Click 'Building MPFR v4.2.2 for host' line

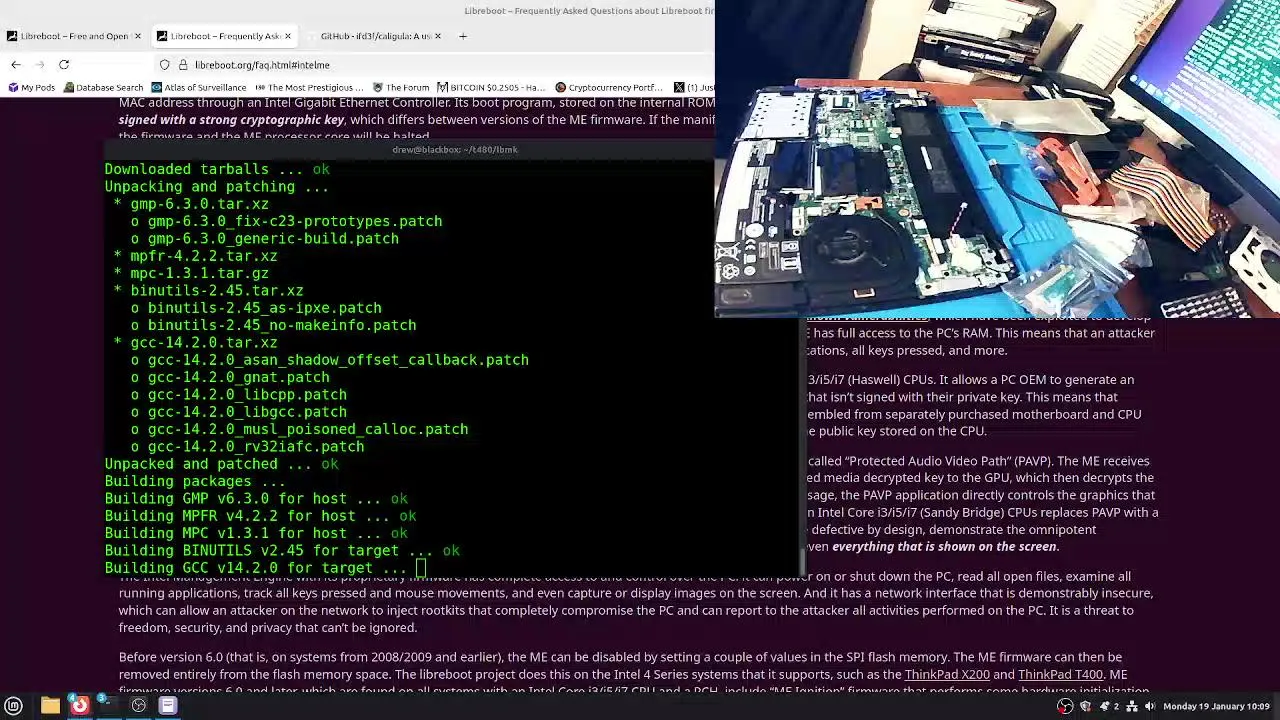260,516
